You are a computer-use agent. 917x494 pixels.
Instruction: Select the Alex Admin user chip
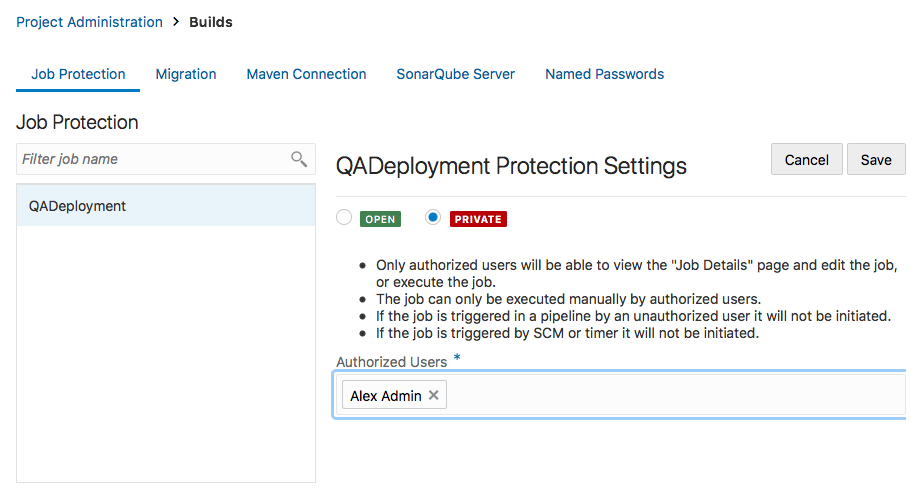(x=385, y=396)
